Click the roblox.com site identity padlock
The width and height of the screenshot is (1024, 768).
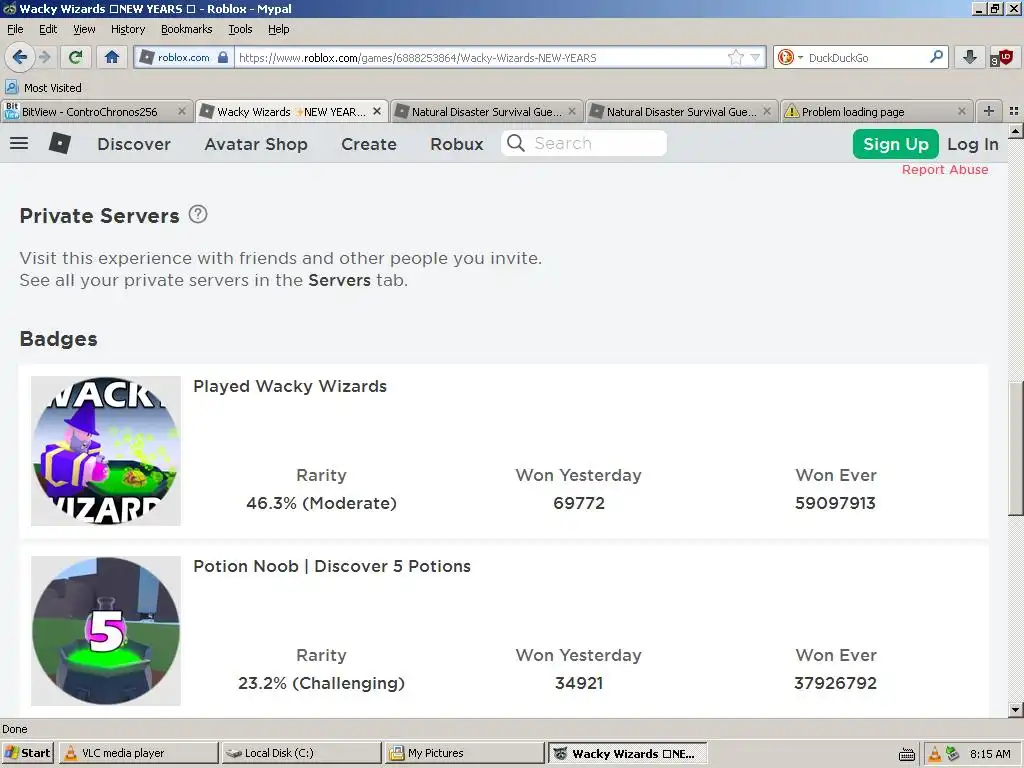tap(222, 57)
